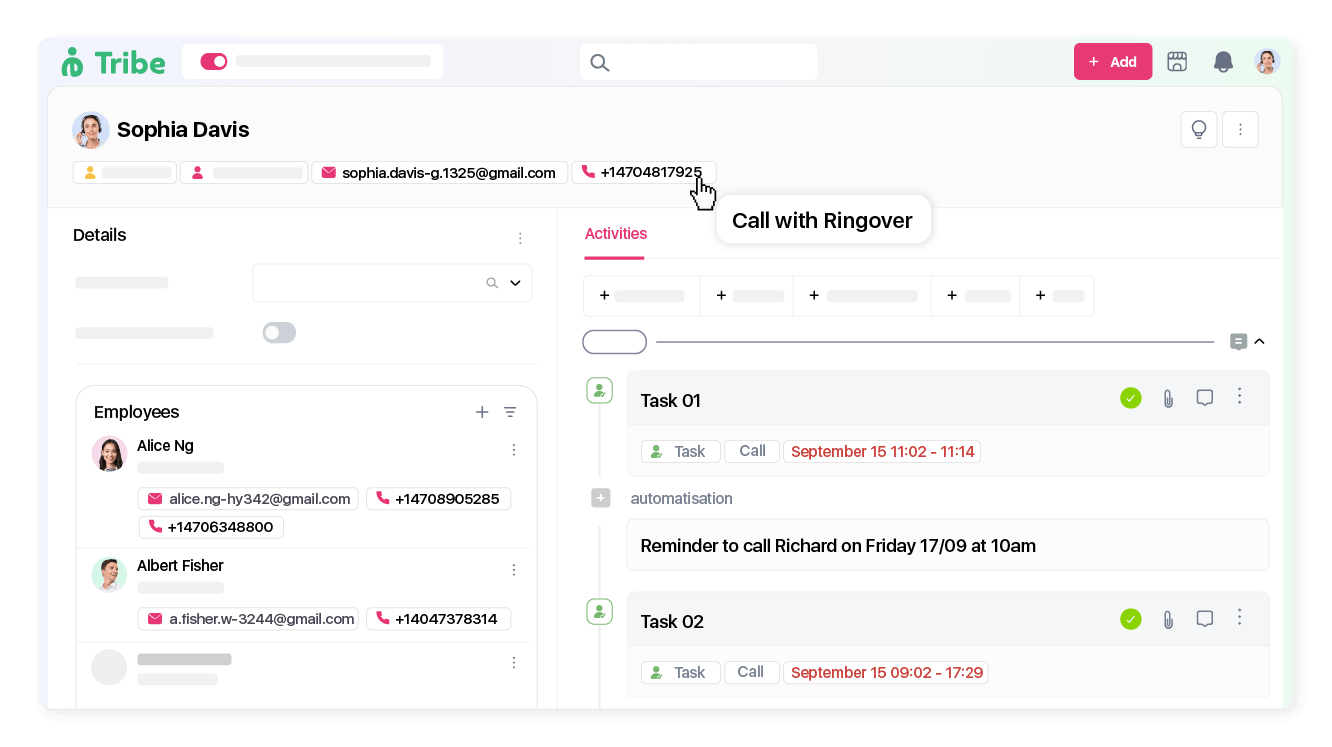Expand the search dropdown in Details
This screenshot has width=1332, height=747.
(516, 283)
